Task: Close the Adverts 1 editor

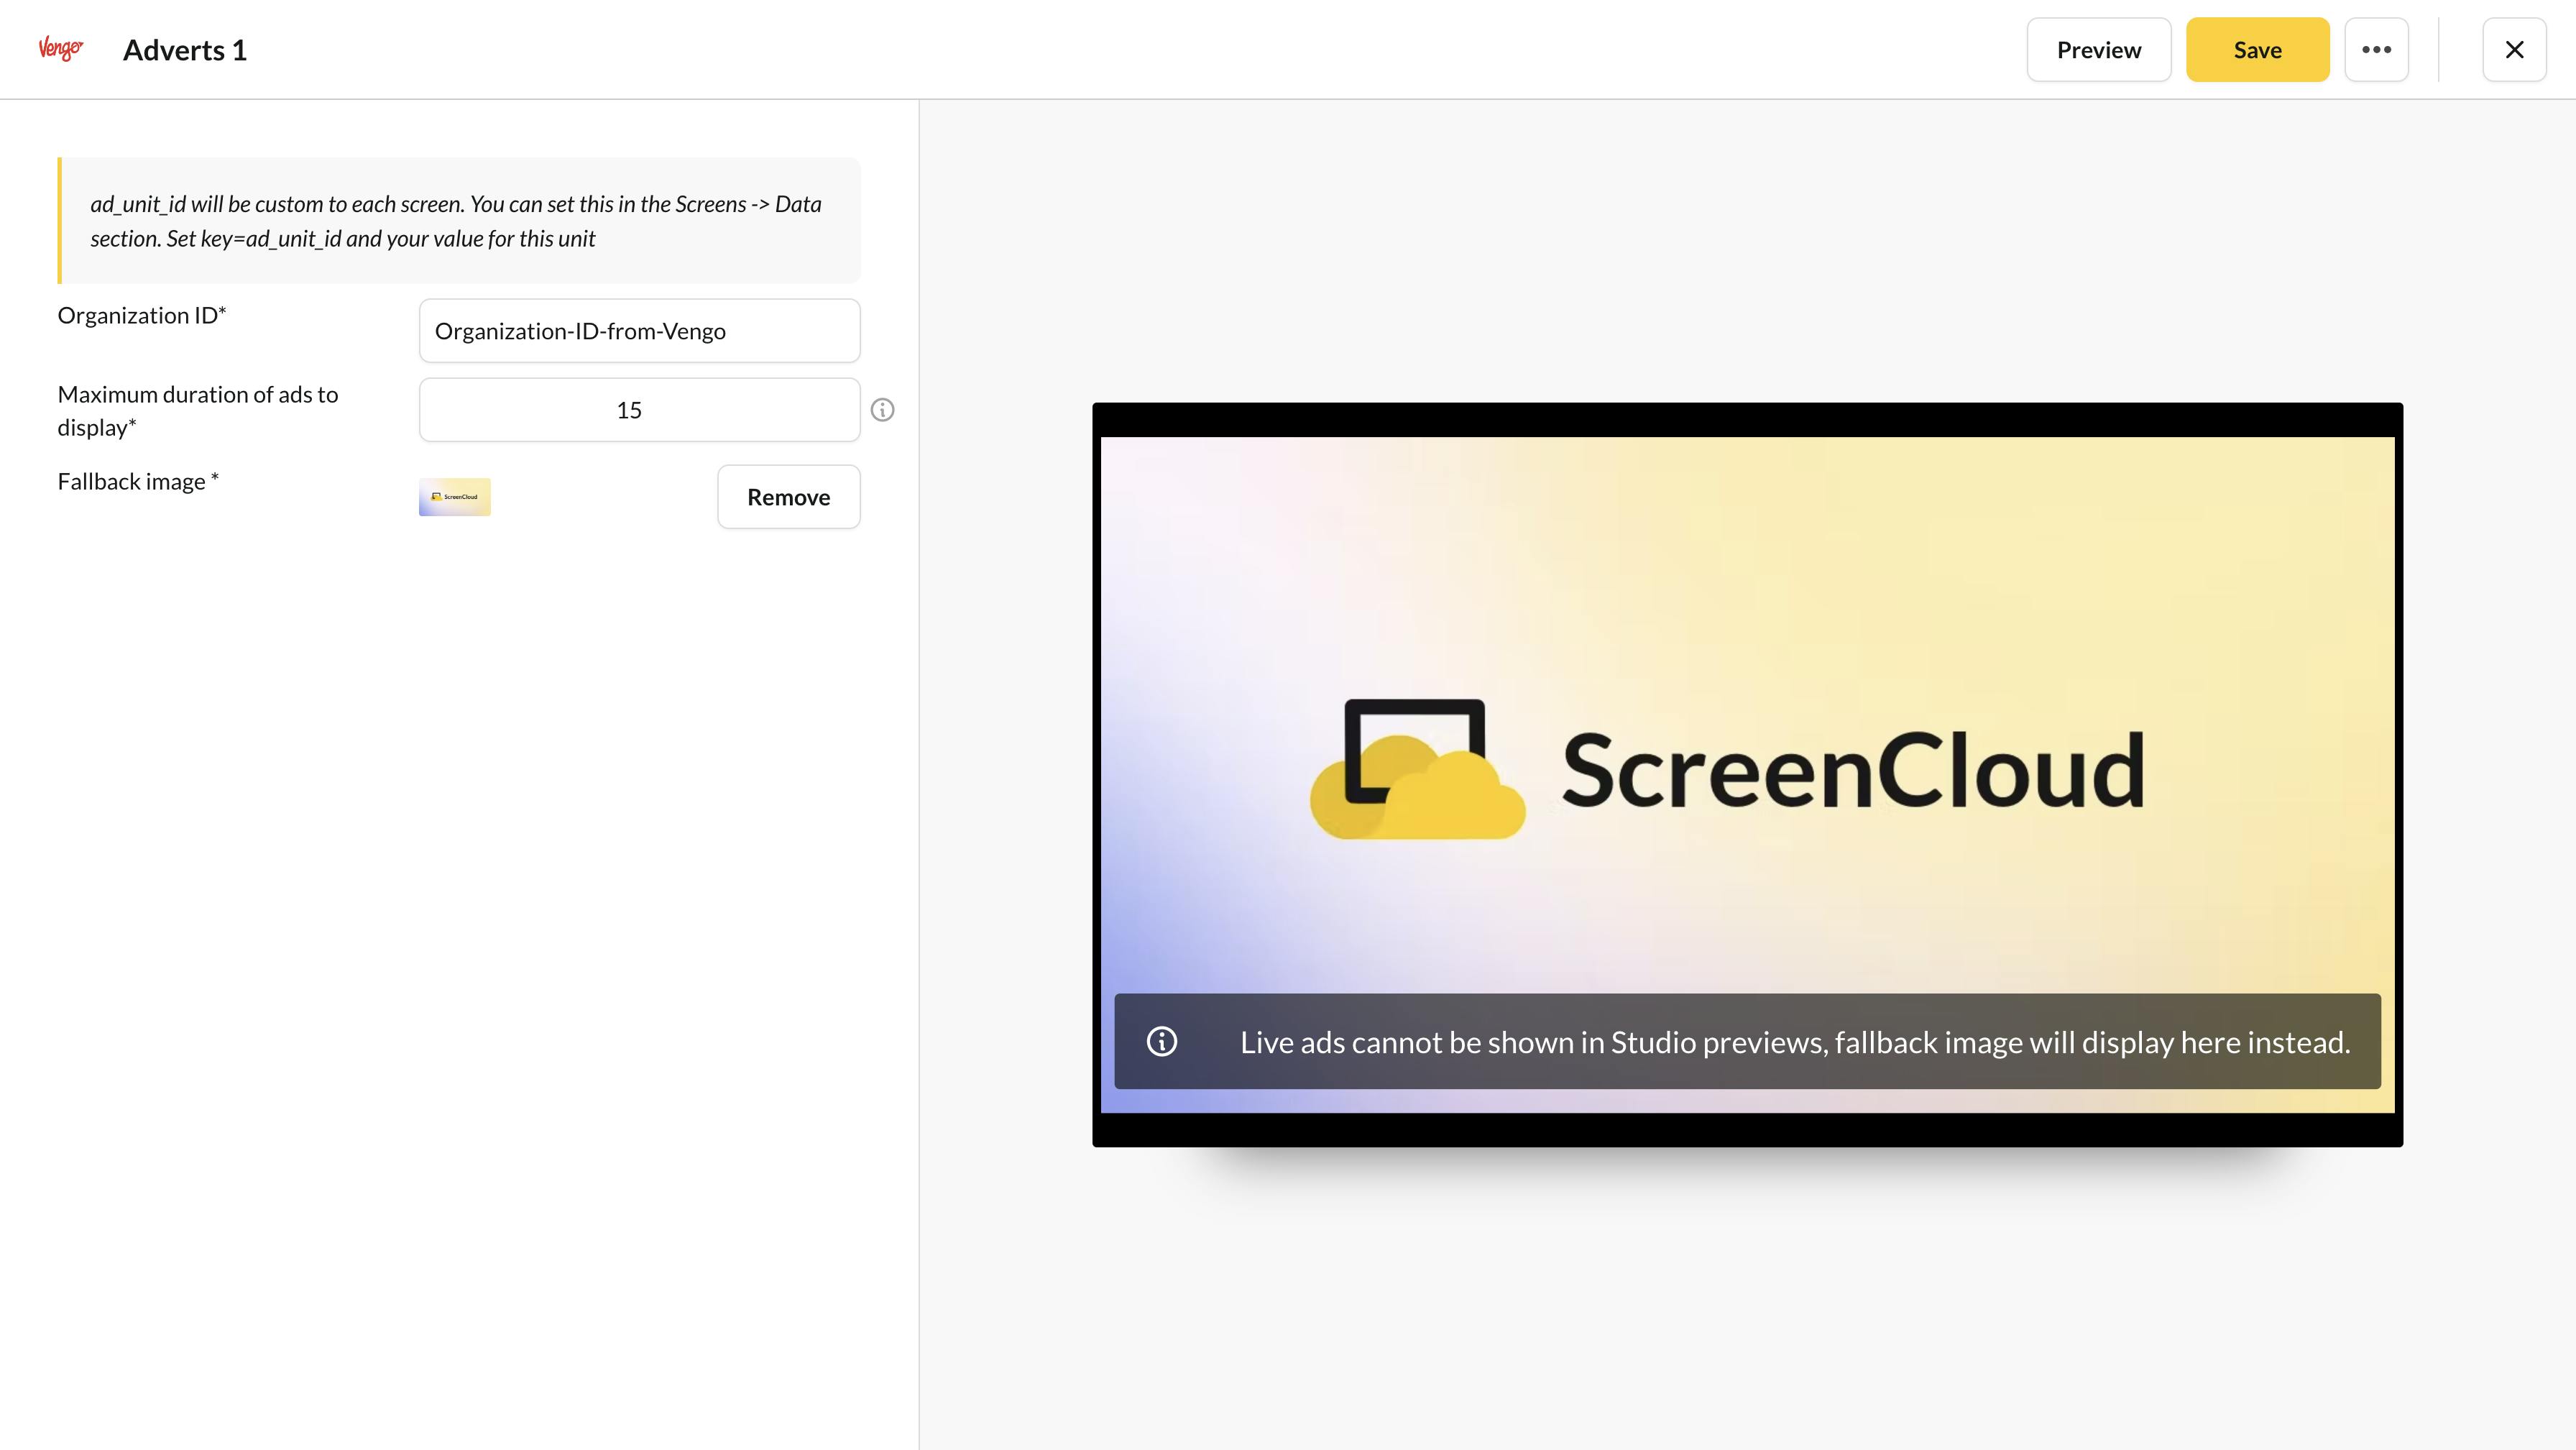Action: click(2514, 49)
